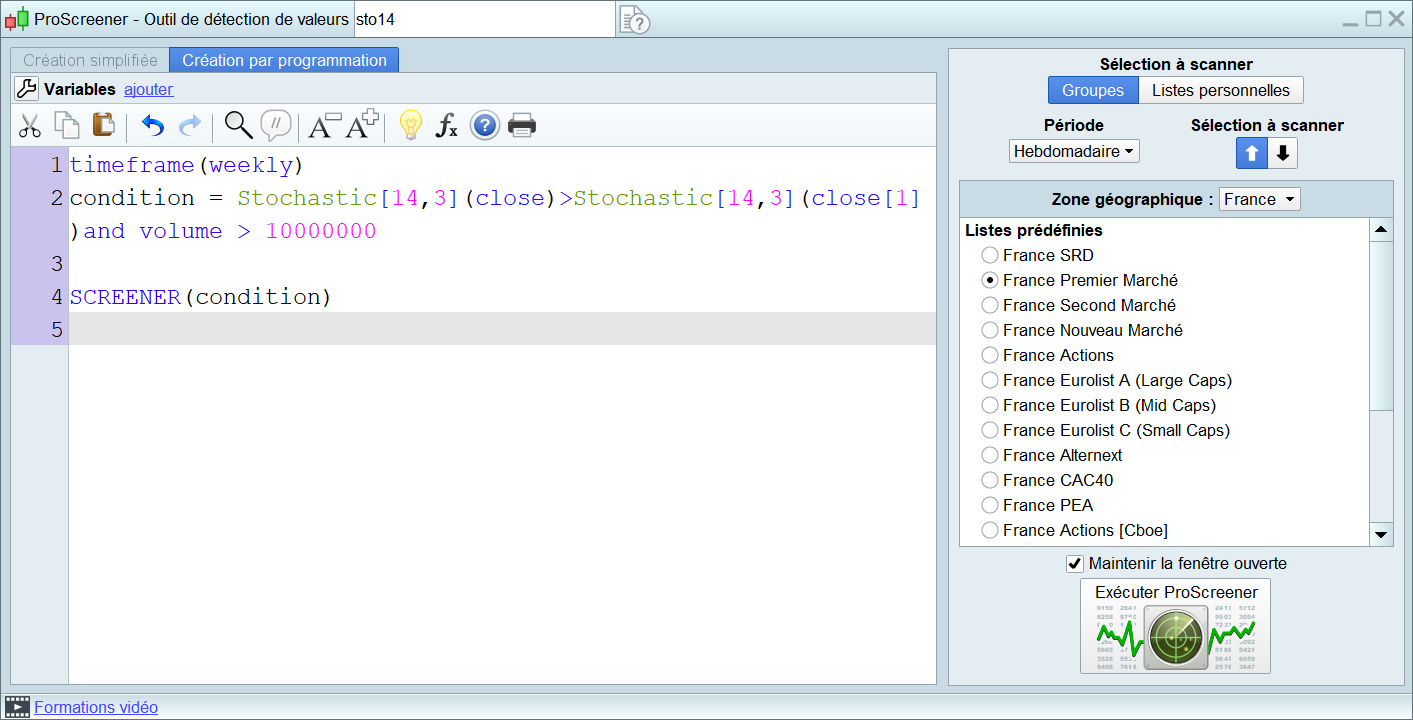Open the document help icon beside the name
The height and width of the screenshot is (720, 1413).
634,20
